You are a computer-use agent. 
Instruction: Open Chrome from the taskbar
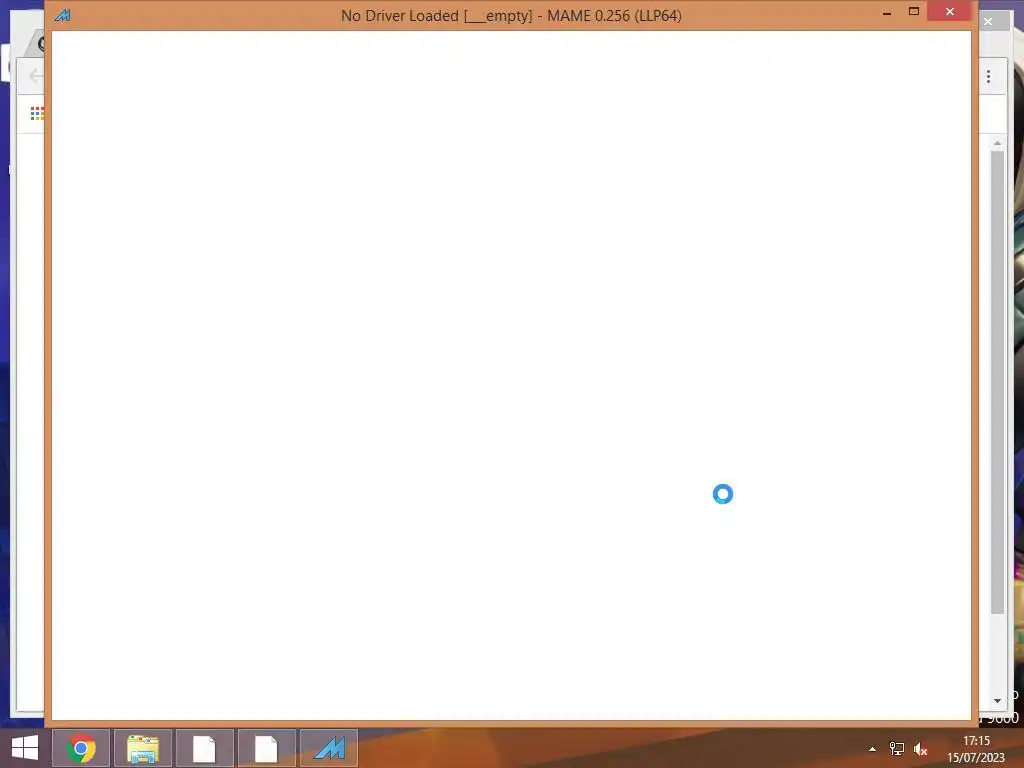tap(81, 748)
